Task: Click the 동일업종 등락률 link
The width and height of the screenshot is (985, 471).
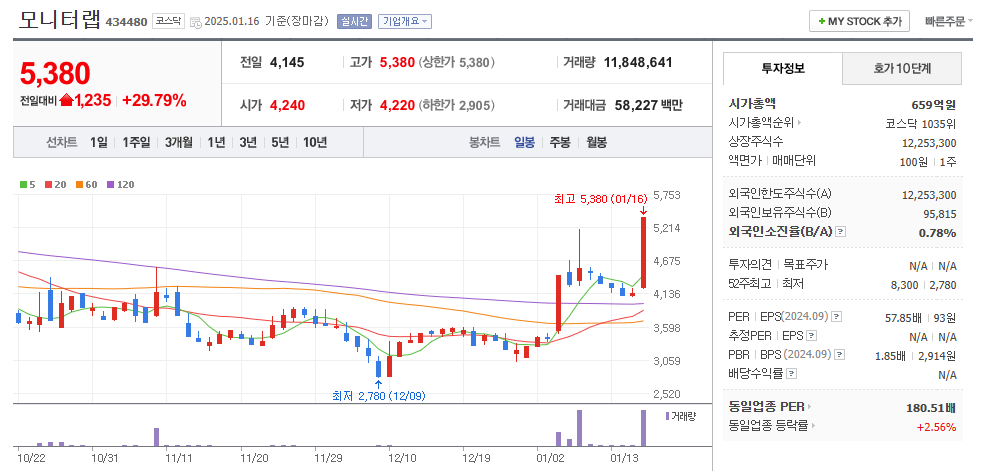Action: [x=768, y=426]
